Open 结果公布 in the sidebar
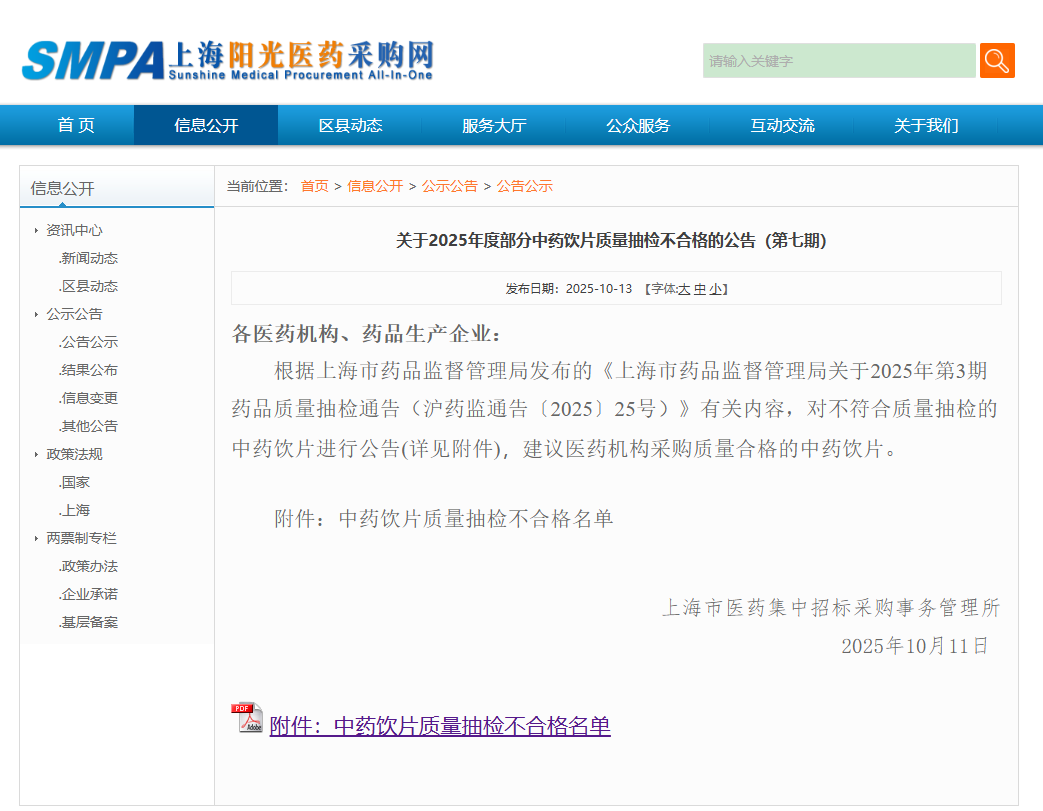 click(x=89, y=370)
